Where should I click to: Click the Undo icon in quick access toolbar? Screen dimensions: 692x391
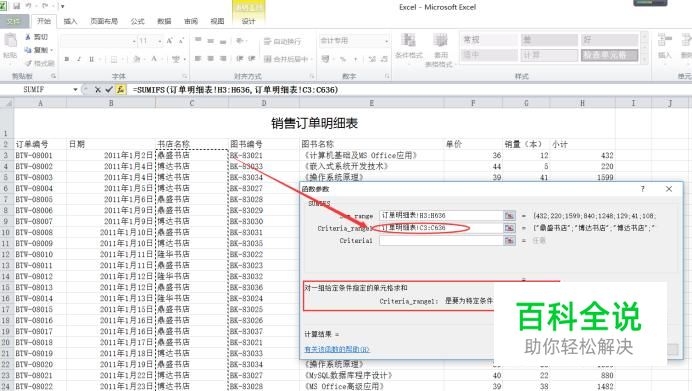pos(29,6)
